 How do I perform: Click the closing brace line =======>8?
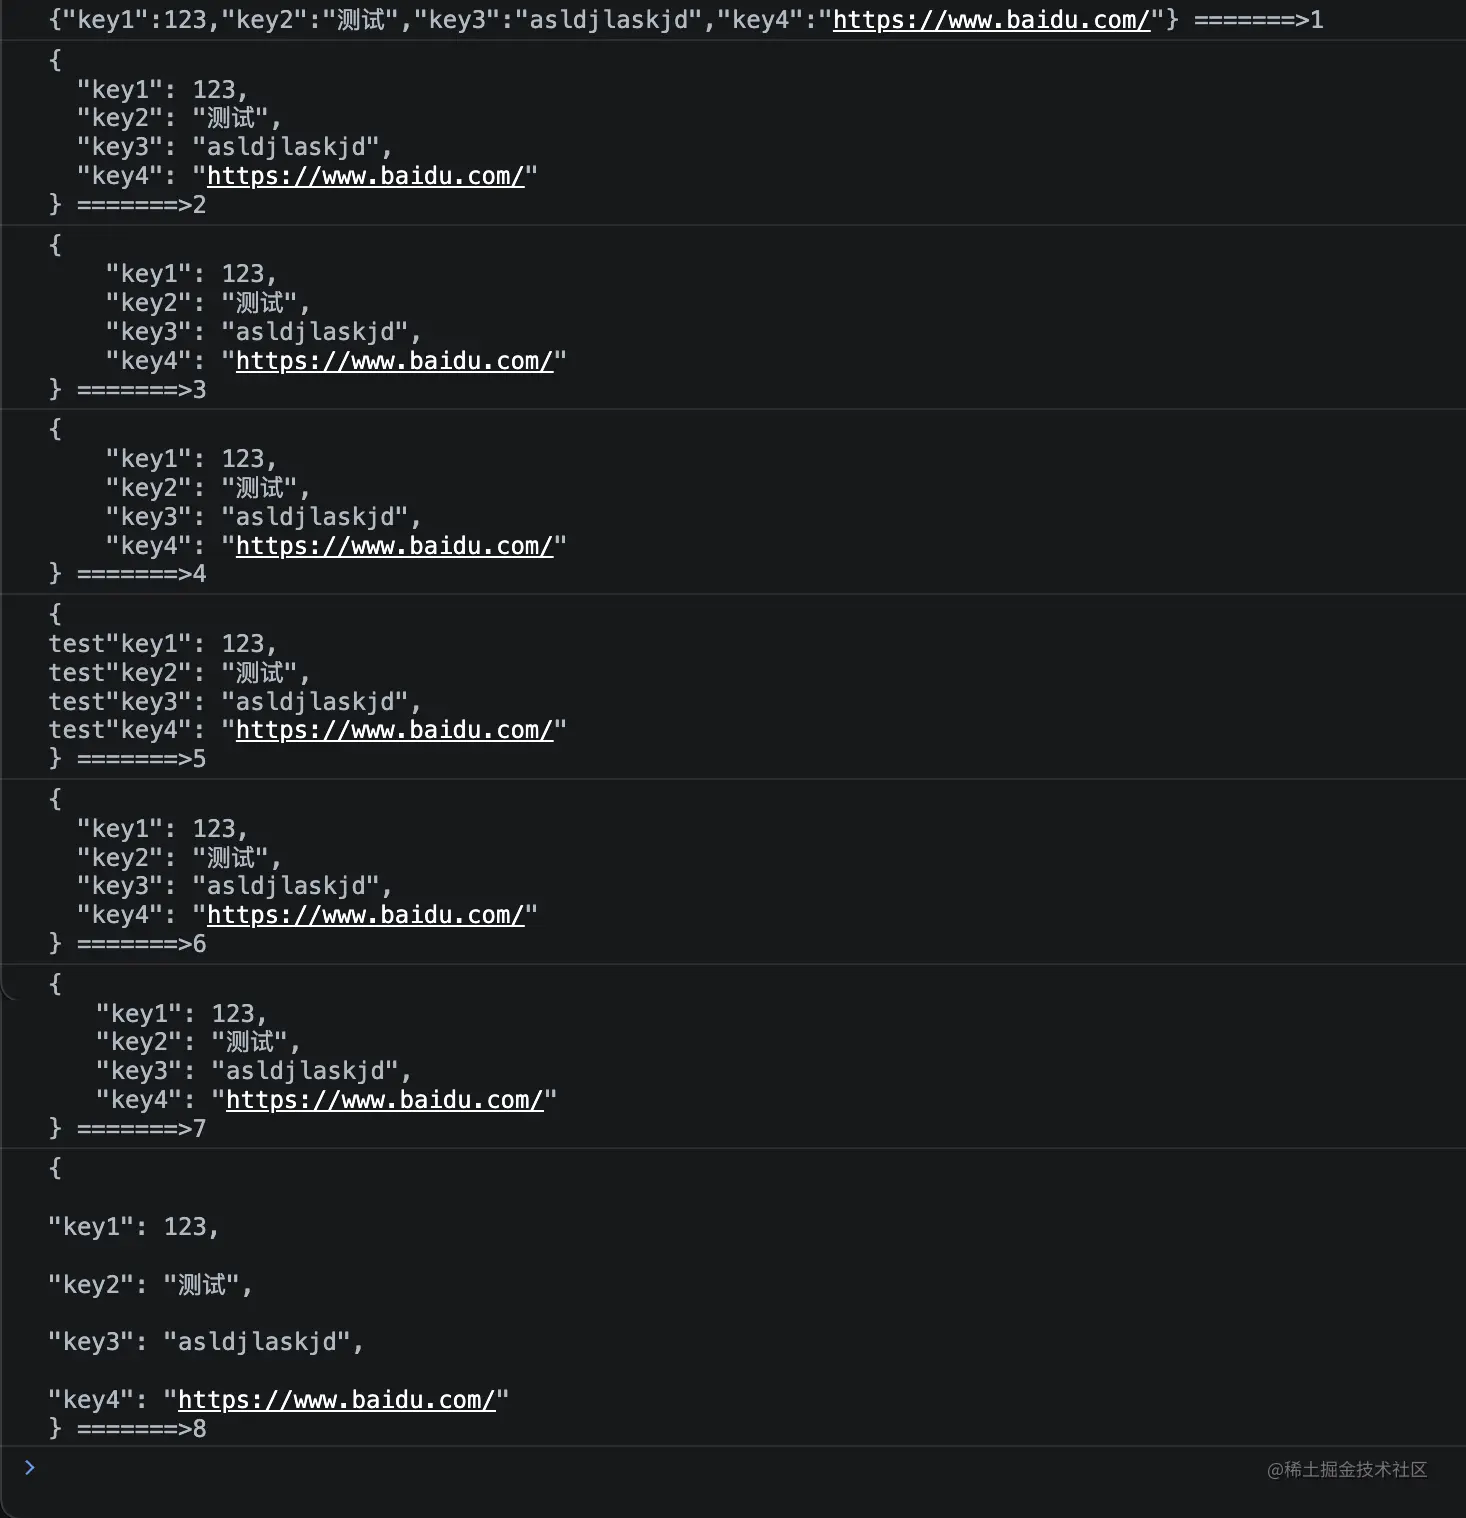click(127, 1429)
